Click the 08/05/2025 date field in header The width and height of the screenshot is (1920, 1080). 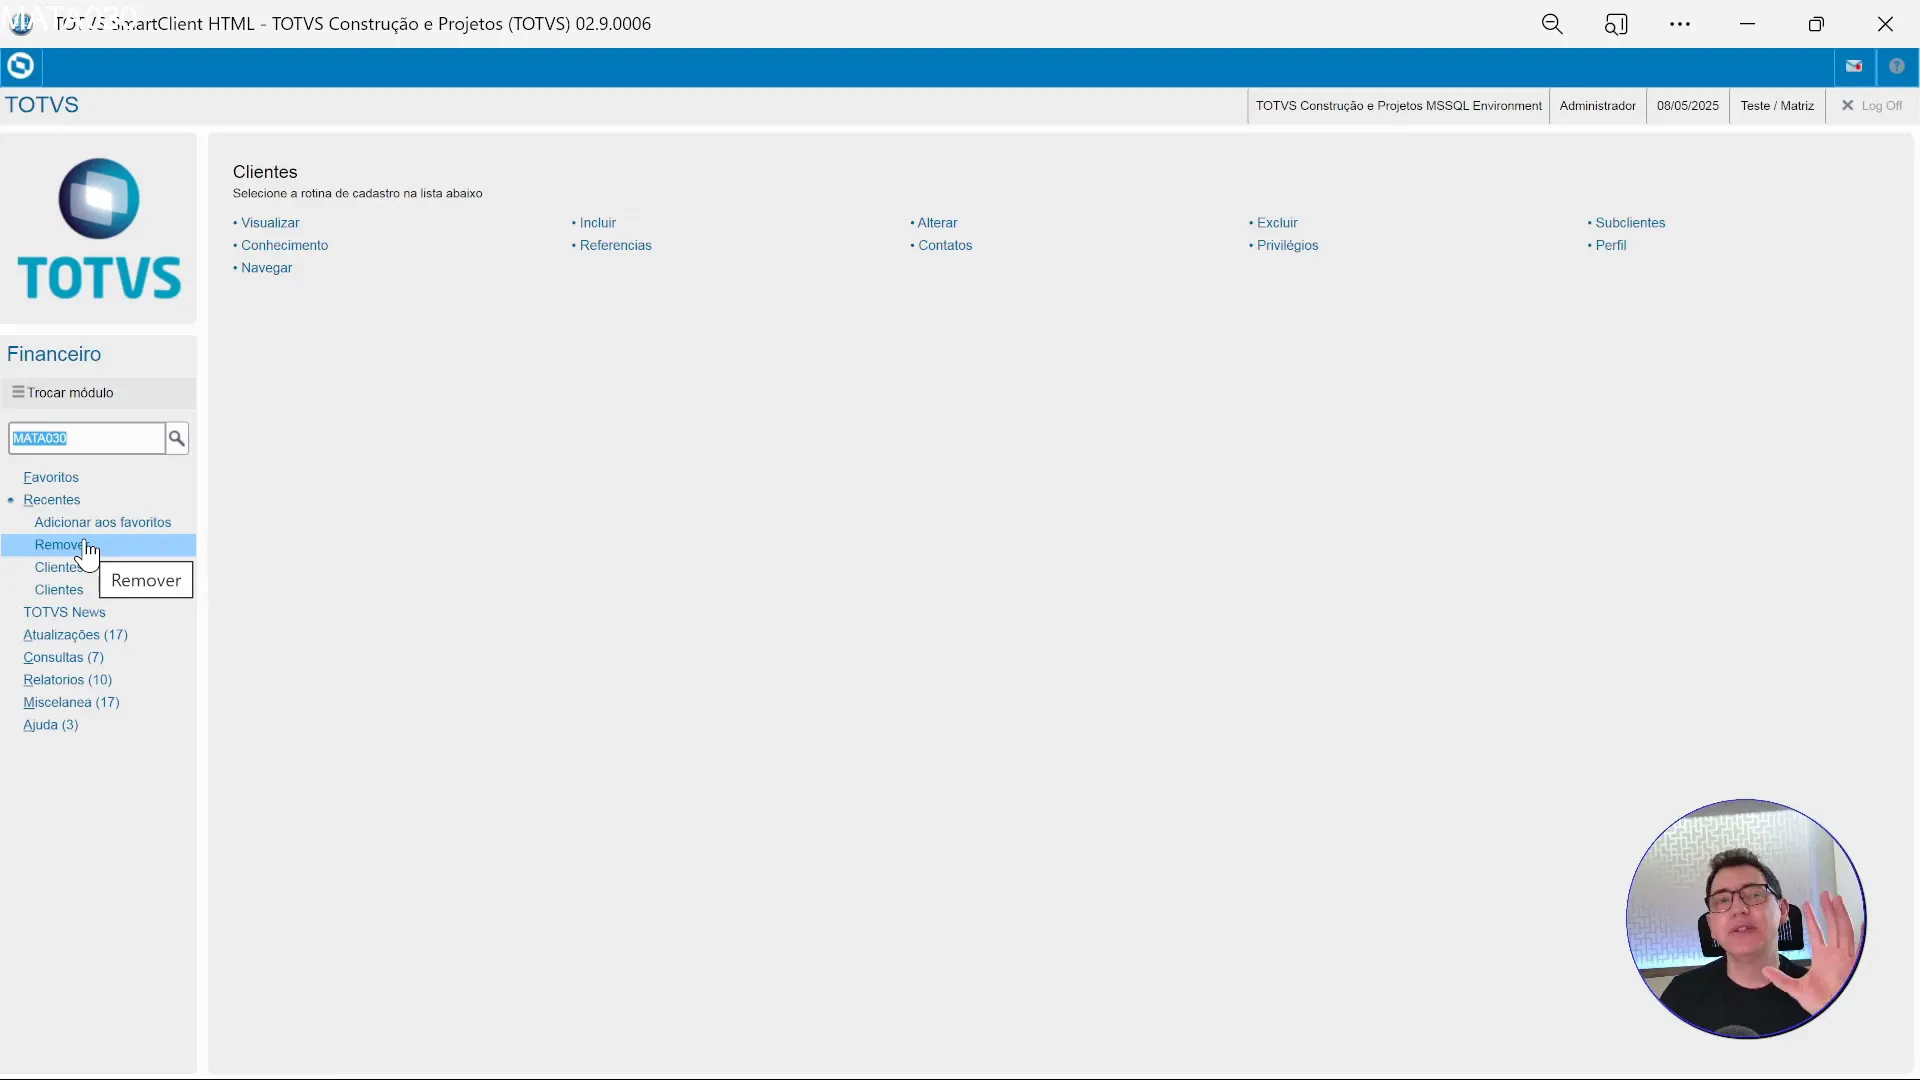tap(1687, 106)
